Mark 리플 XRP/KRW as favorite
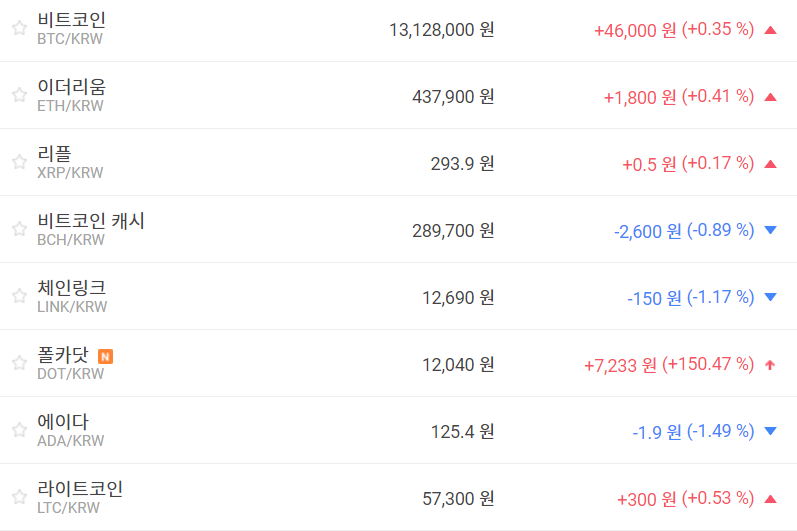 pyautogui.click(x=19, y=162)
